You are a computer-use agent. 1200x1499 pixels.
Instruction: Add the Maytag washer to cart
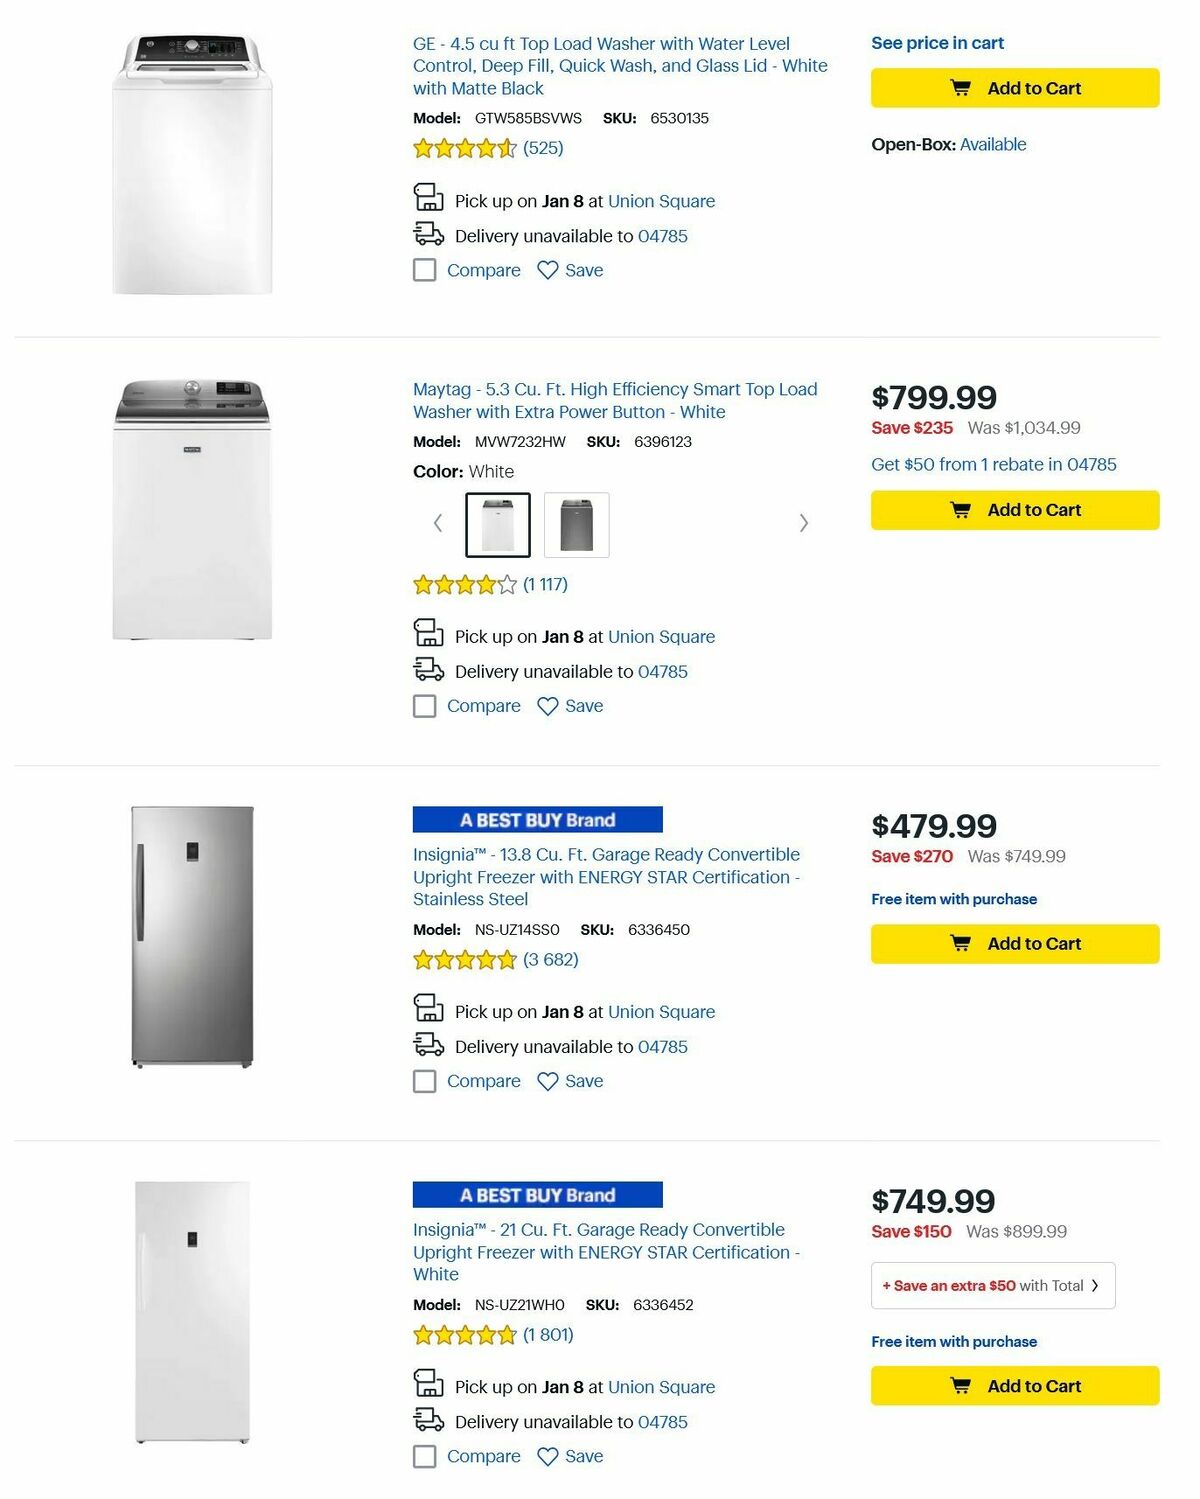tap(1014, 510)
